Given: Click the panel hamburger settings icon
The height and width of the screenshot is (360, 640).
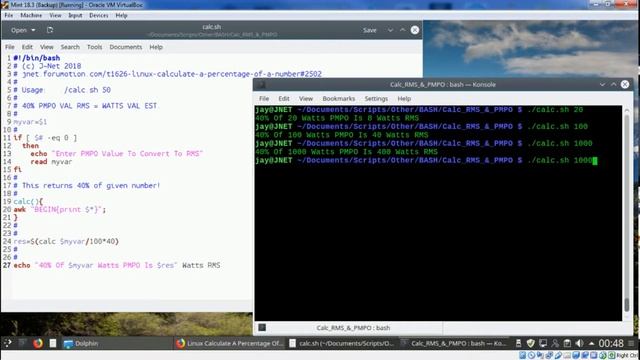Looking at the screenshot, I should coord(631,343).
